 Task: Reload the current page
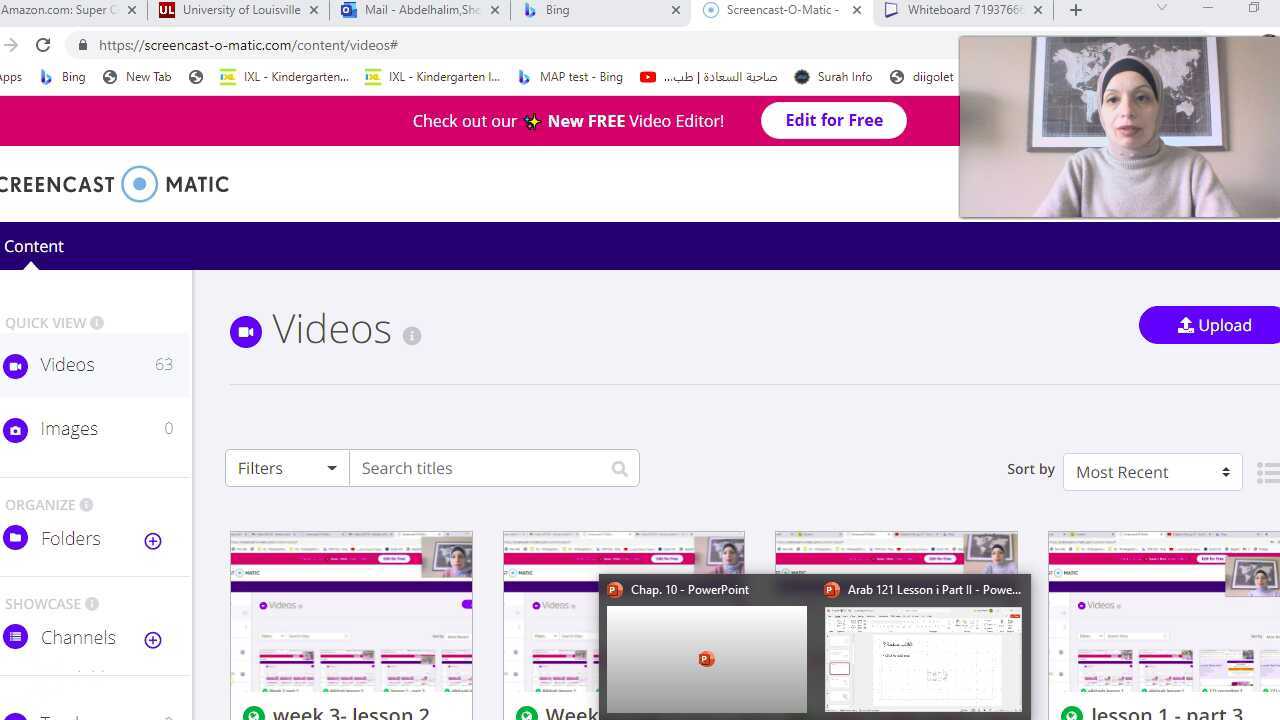[x=43, y=45]
